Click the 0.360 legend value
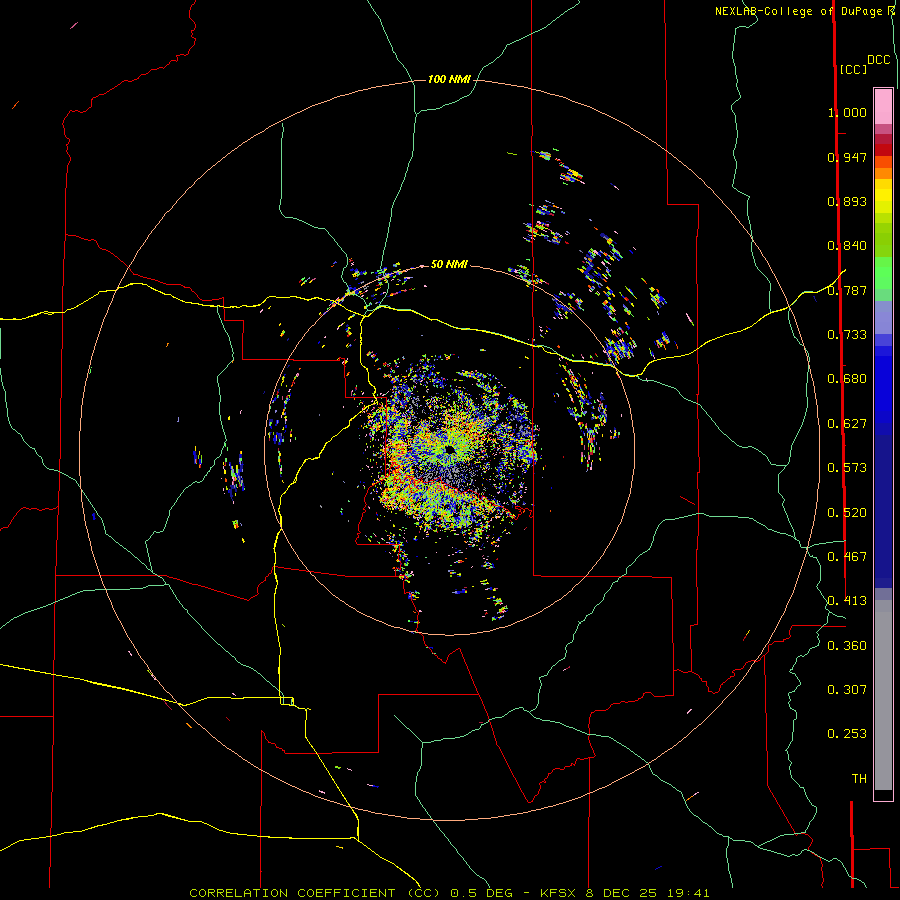900x900 pixels. pos(847,646)
